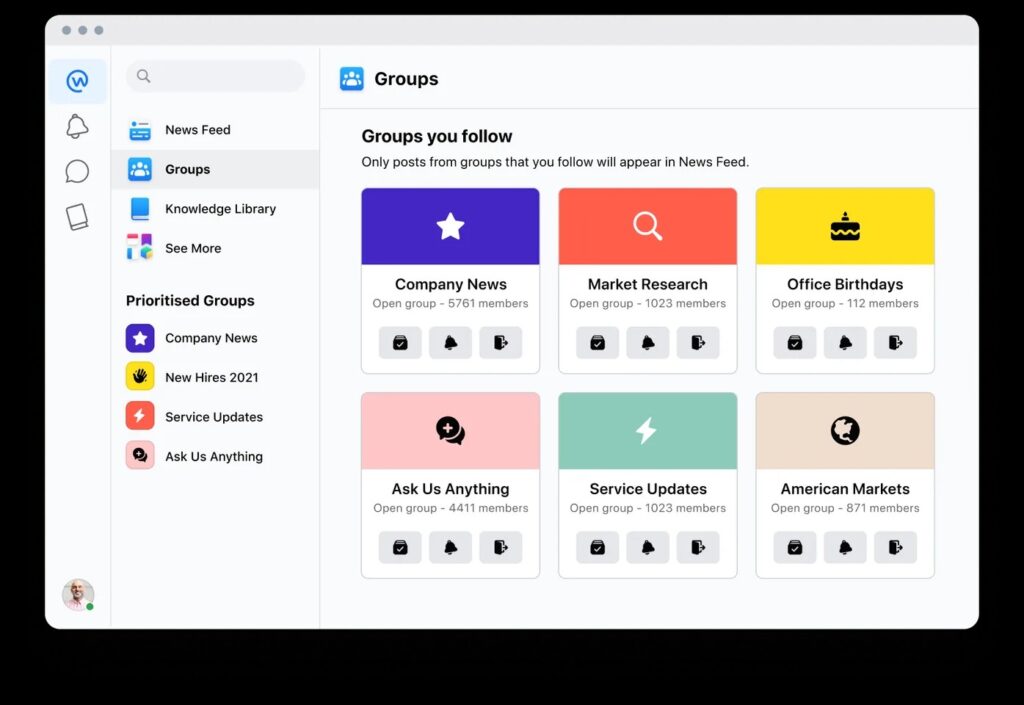Click the Workplace home logo icon
Image resolution: width=1024 pixels, height=705 pixels.
tap(77, 81)
